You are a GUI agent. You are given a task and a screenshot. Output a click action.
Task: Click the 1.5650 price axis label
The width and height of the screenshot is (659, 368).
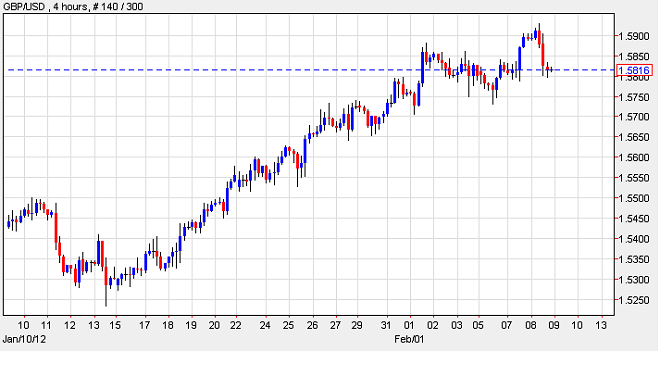tap(634, 137)
